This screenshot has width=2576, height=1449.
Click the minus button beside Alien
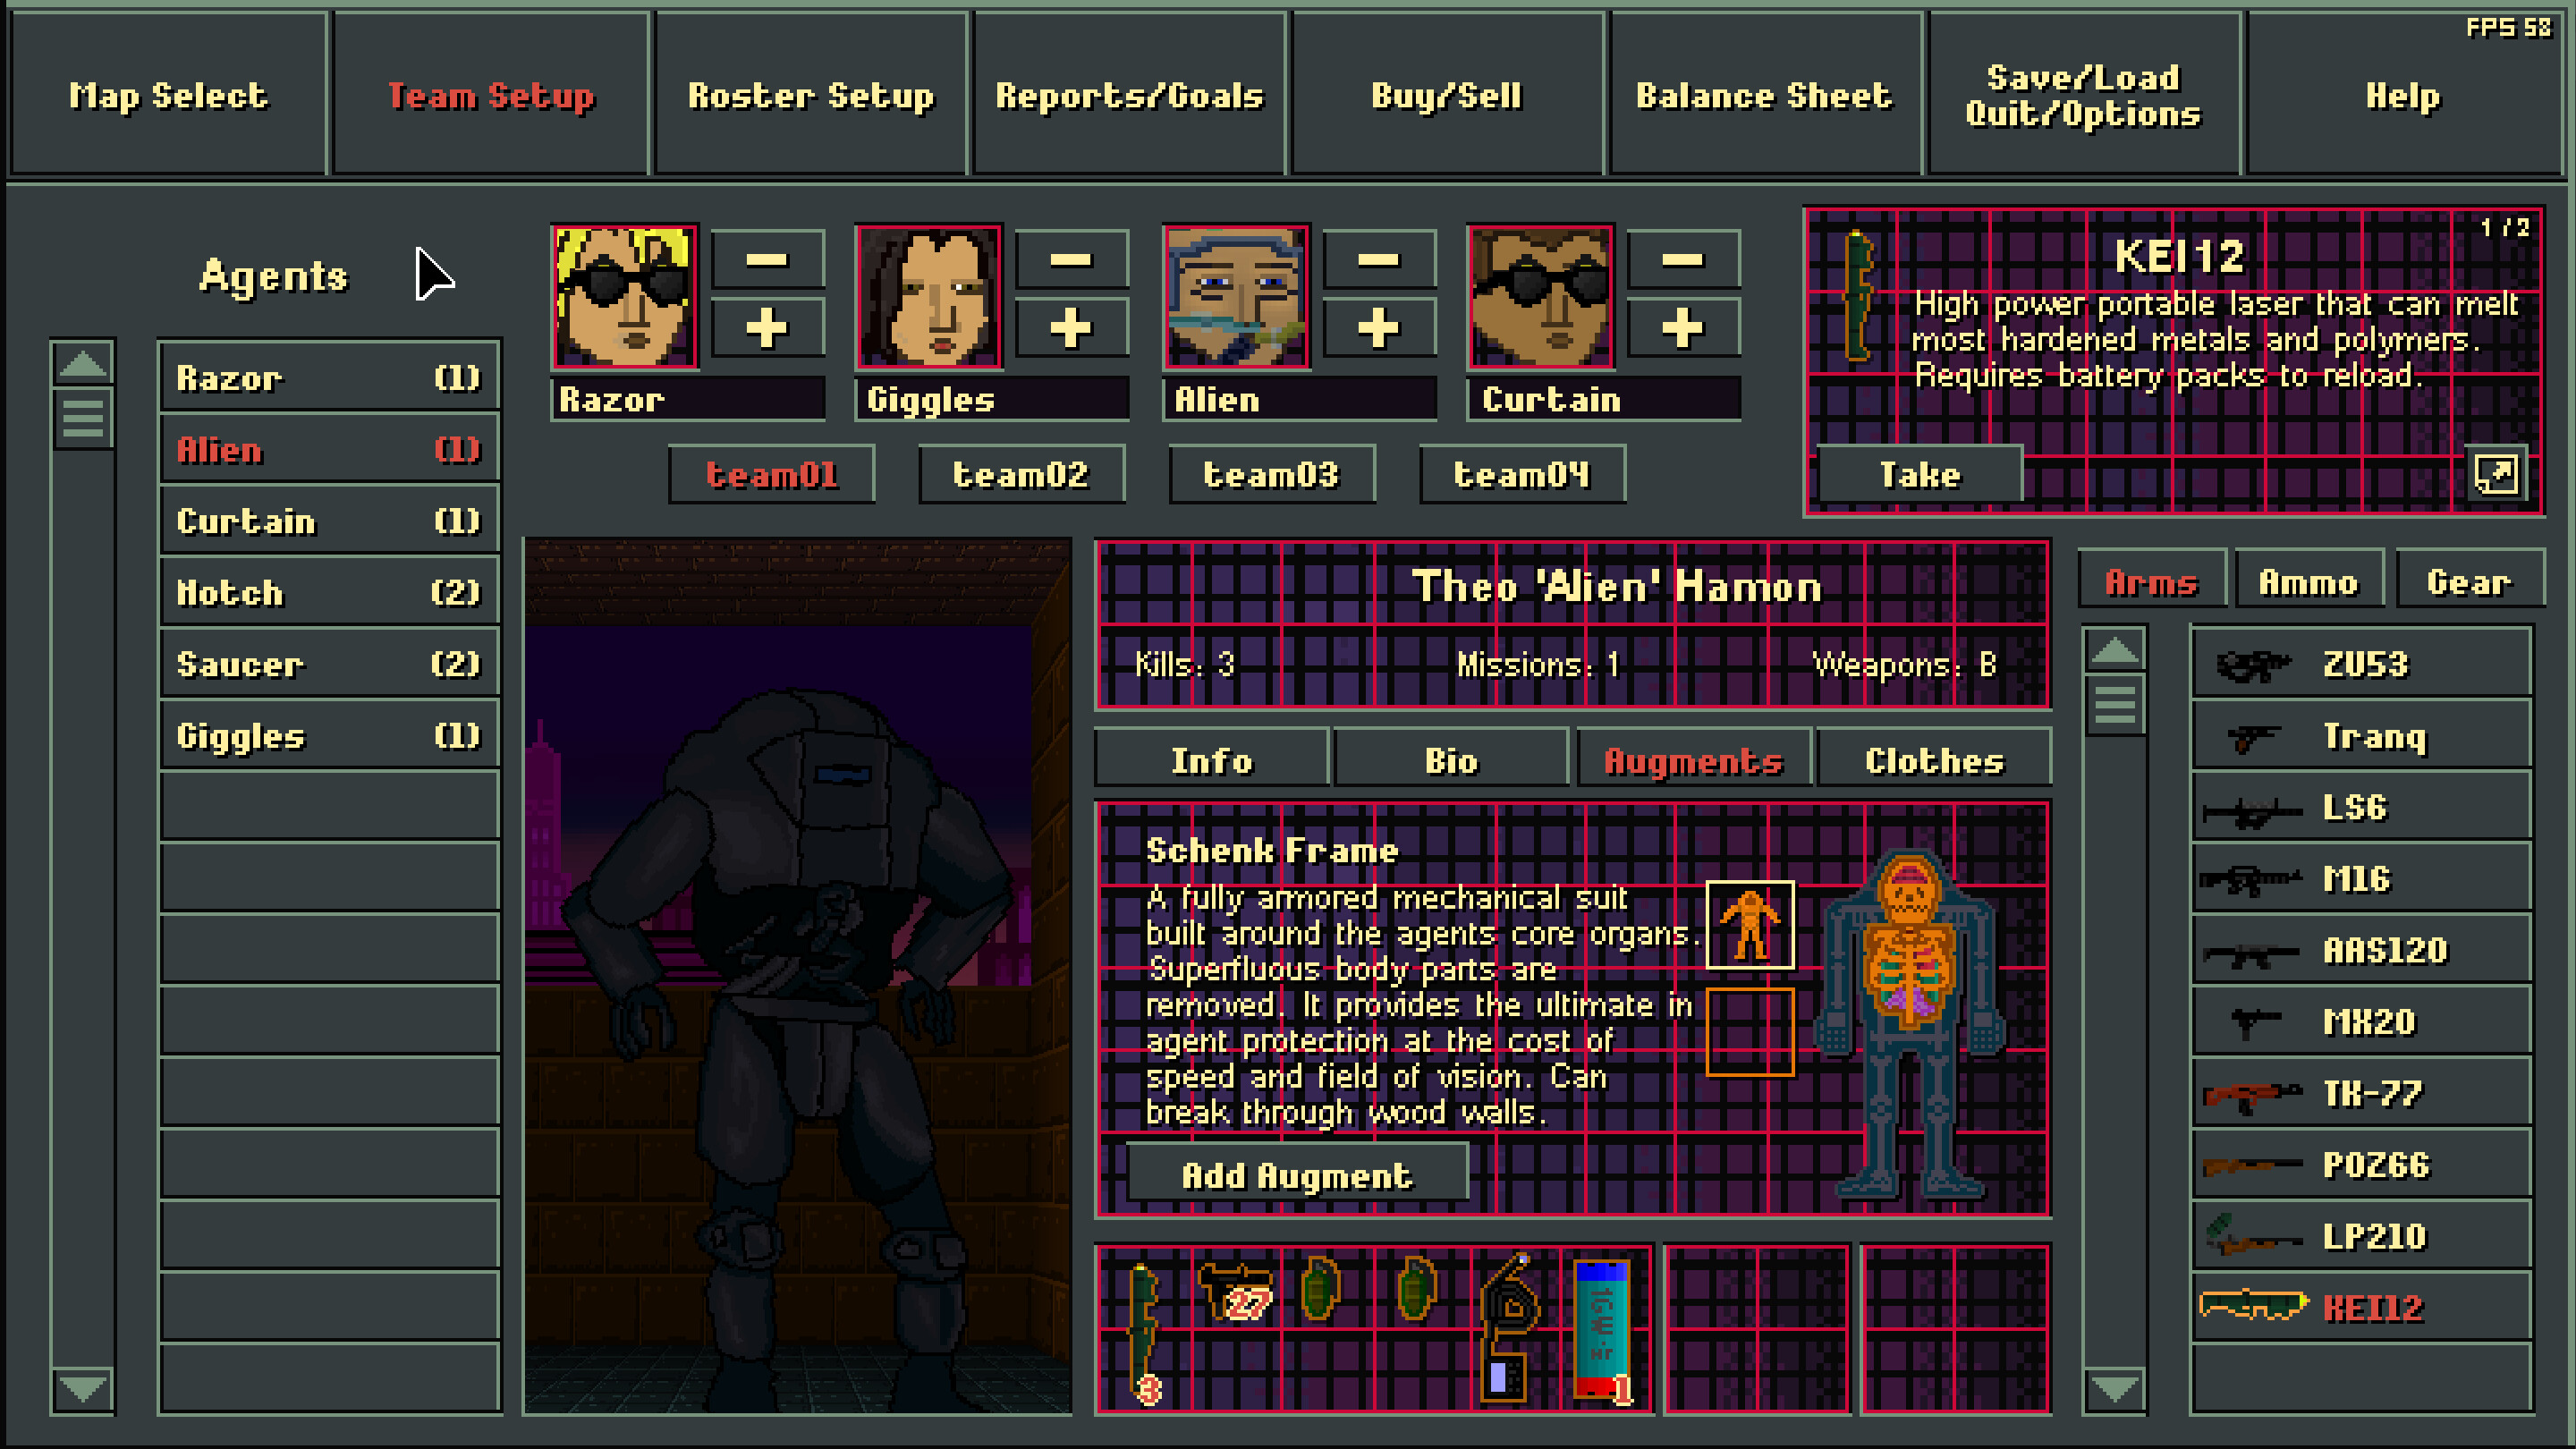(1380, 260)
